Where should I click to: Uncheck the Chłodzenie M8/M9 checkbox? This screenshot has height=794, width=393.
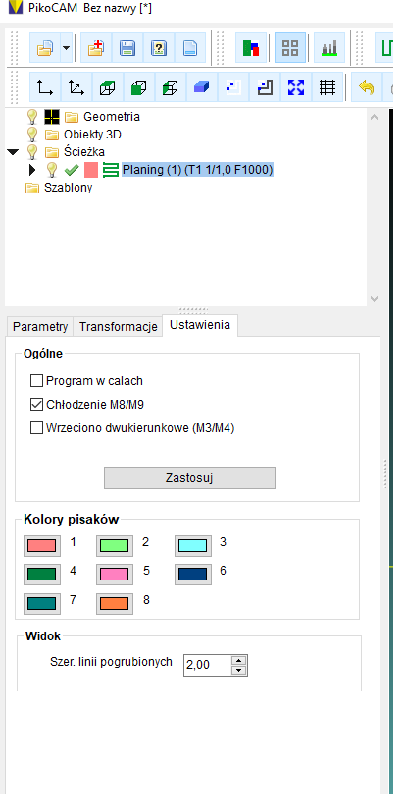[36, 404]
